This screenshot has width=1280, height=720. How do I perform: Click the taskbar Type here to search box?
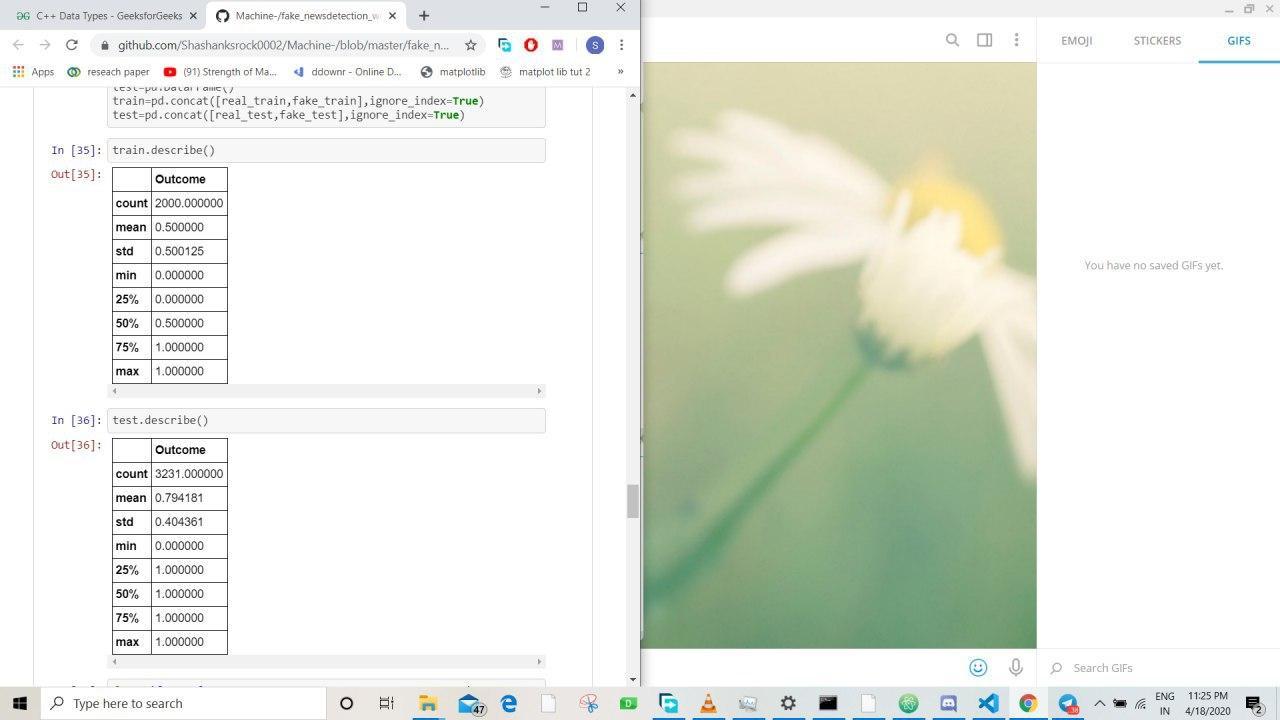coord(183,703)
